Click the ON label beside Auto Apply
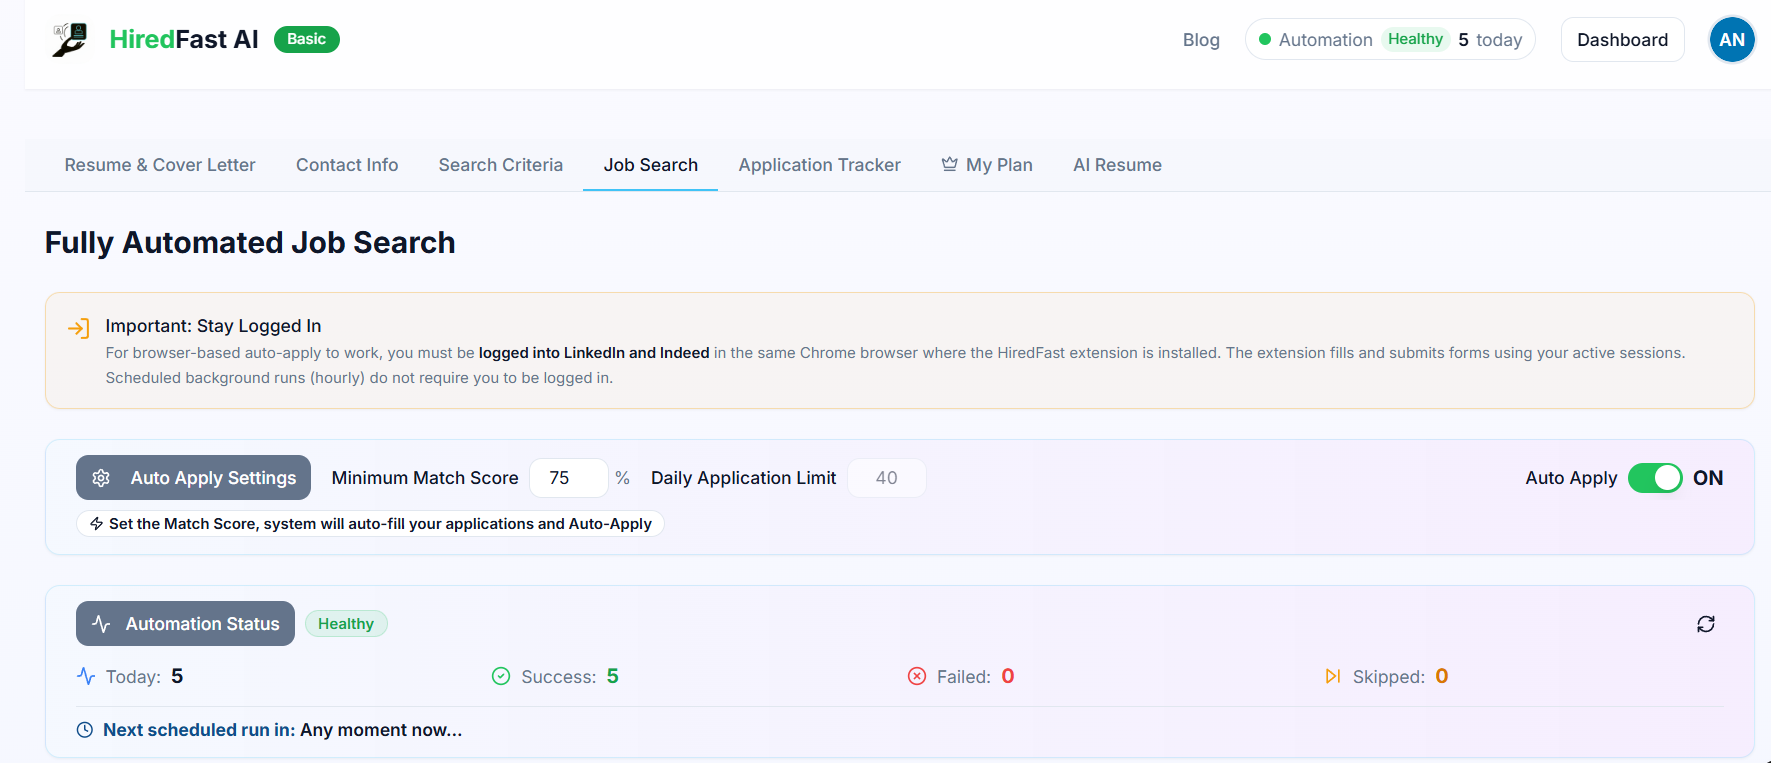1771x763 pixels. [x=1708, y=478]
